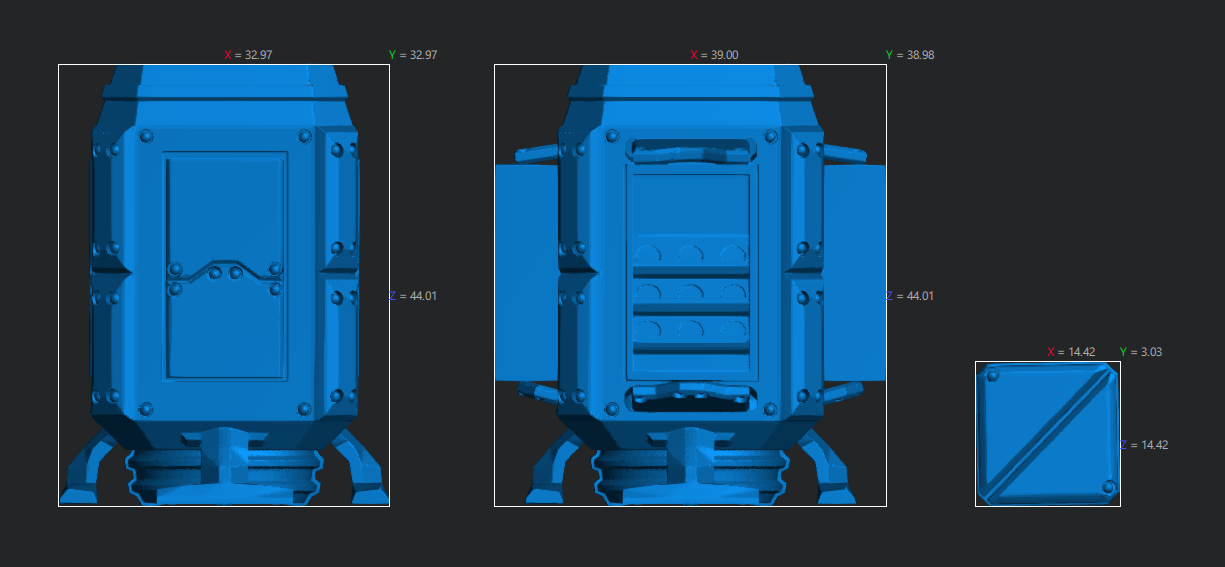This screenshot has width=1225, height=567.
Task: Click the Z = 44.01 label beside open-shelf model
Action: tap(910, 296)
